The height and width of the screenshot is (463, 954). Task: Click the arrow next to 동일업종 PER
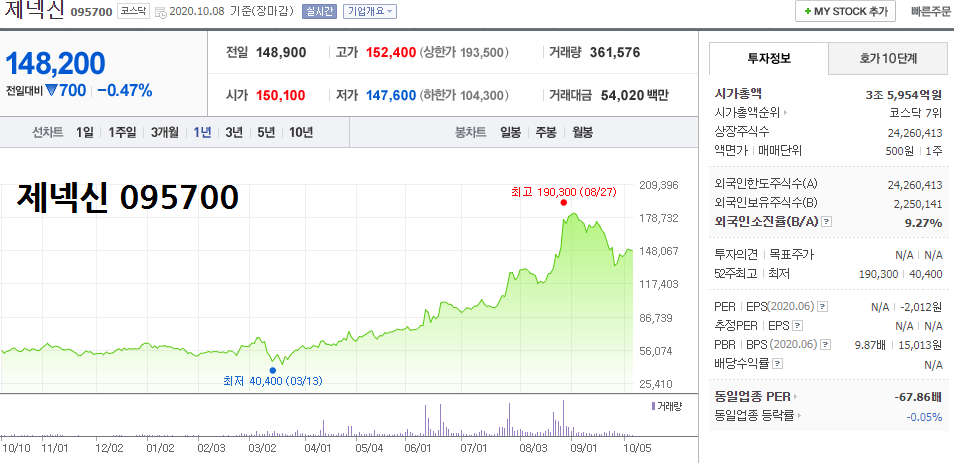click(796, 397)
